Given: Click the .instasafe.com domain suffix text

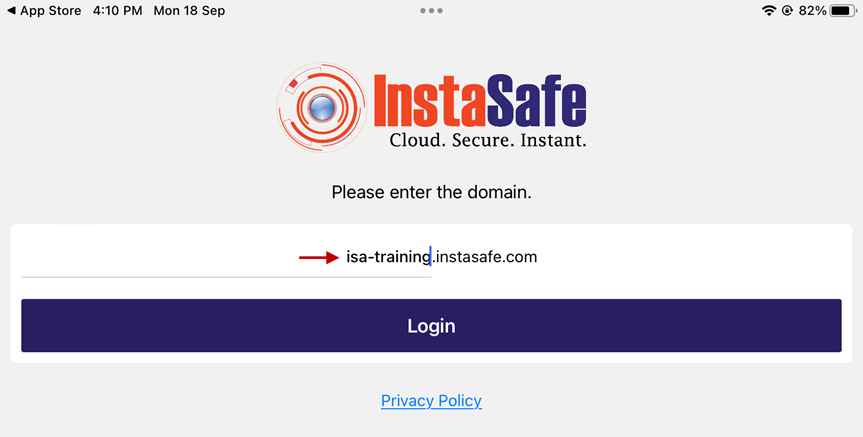Looking at the screenshot, I should pos(484,257).
